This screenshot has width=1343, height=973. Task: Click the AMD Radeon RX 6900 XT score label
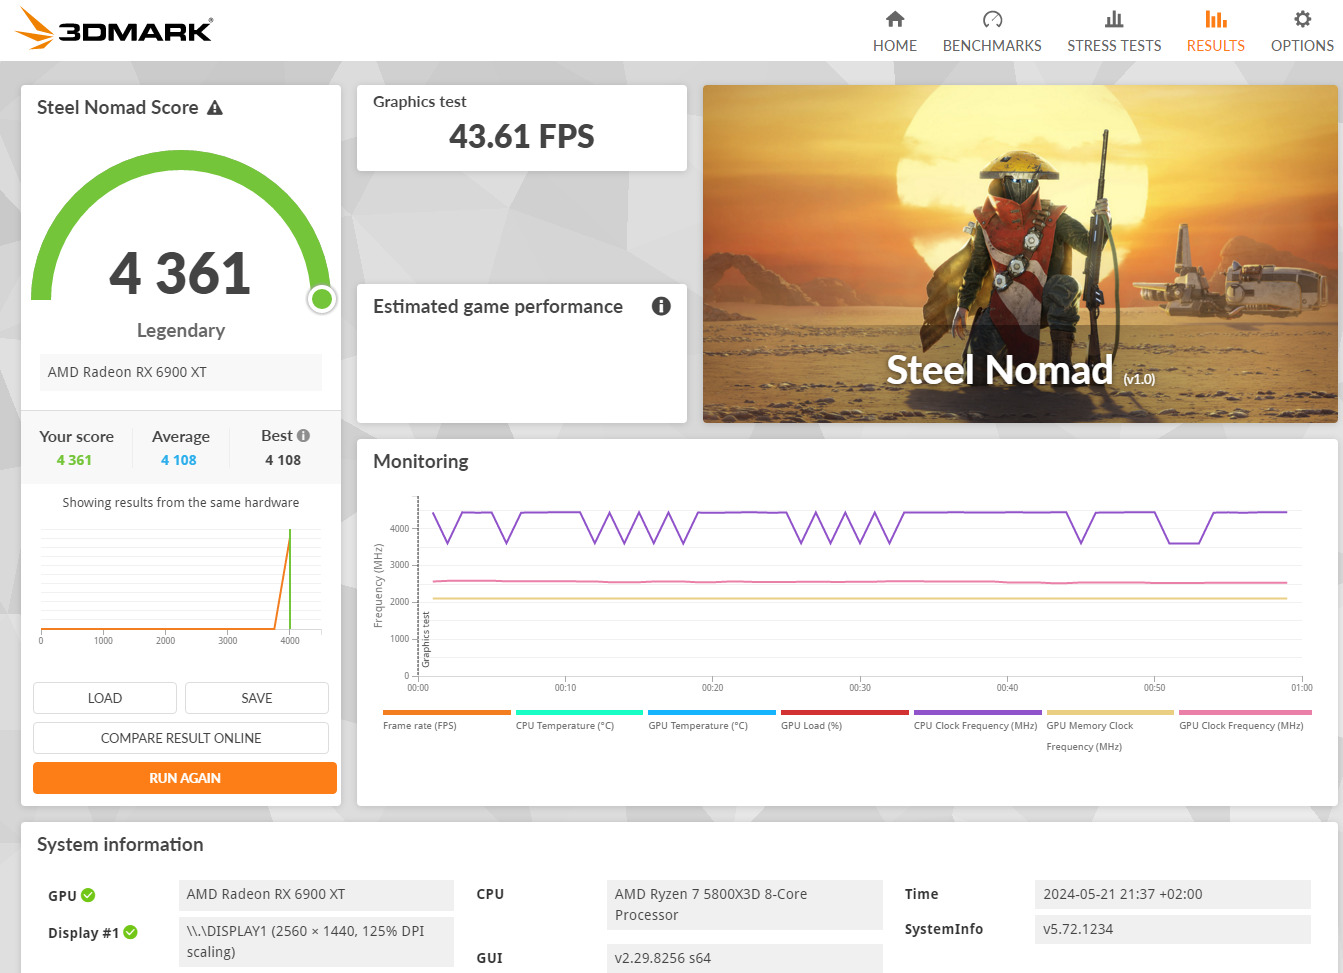181,372
